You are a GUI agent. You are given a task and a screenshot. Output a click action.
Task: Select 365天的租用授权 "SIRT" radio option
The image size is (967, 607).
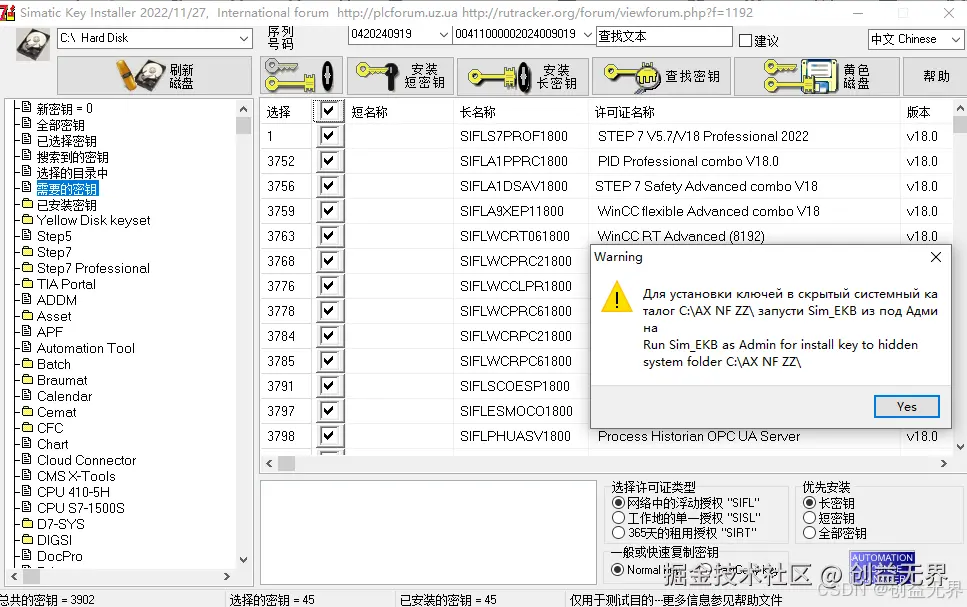(618, 532)
